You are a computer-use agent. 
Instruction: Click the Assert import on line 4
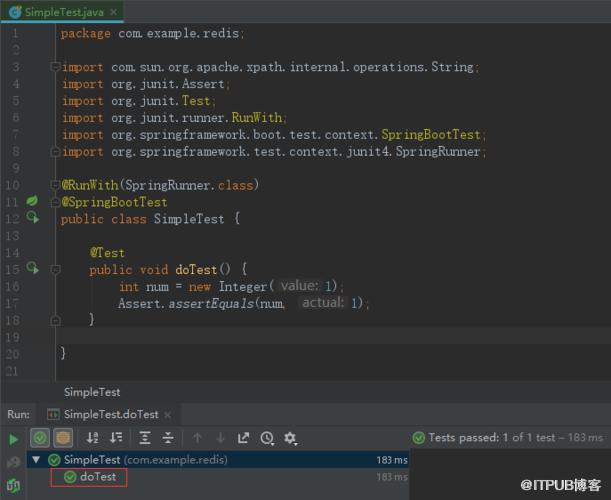(x=146, y=84)
